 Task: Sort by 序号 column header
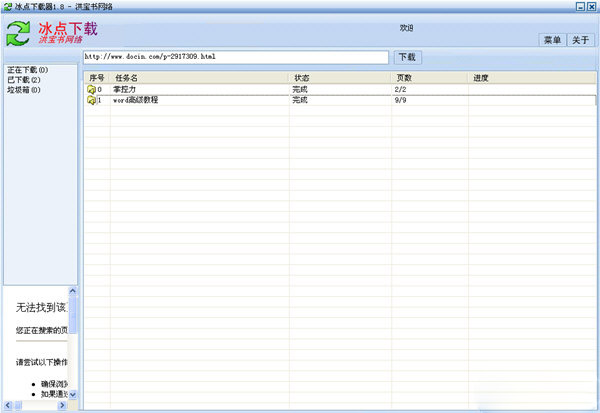click(x=97, y=78)
